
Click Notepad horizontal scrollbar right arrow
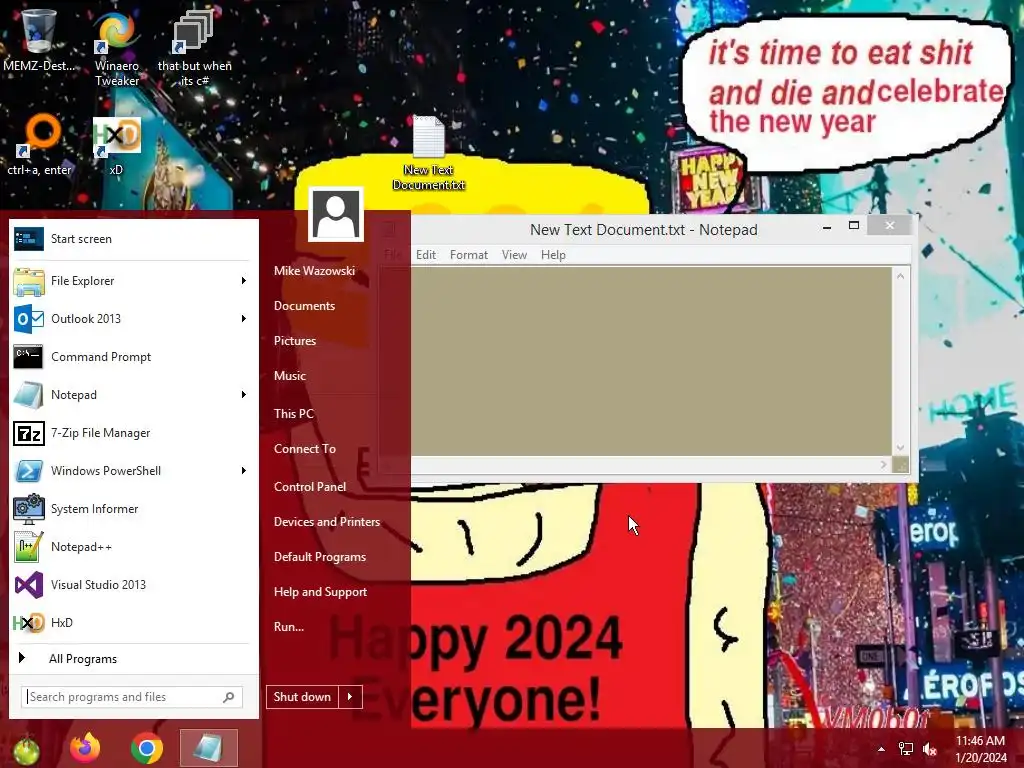pos(883,464)
